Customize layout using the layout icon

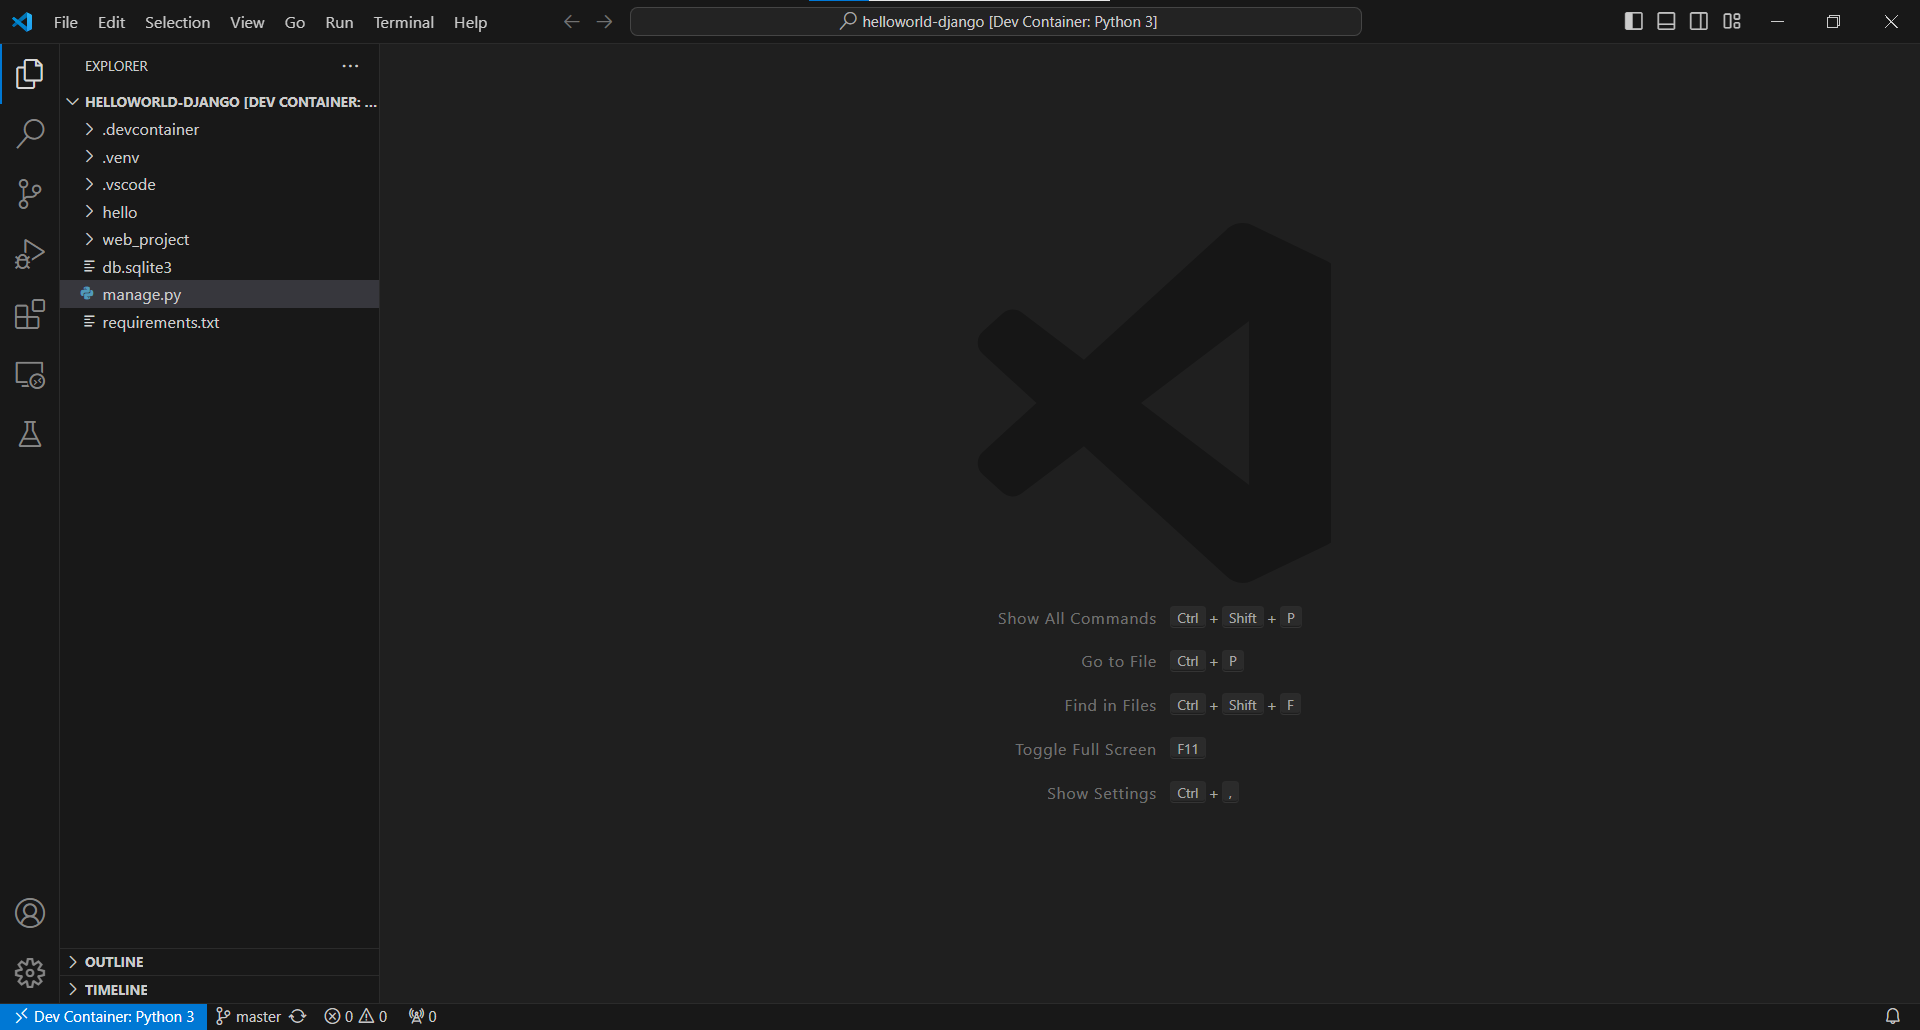(x=1732, y=21)
